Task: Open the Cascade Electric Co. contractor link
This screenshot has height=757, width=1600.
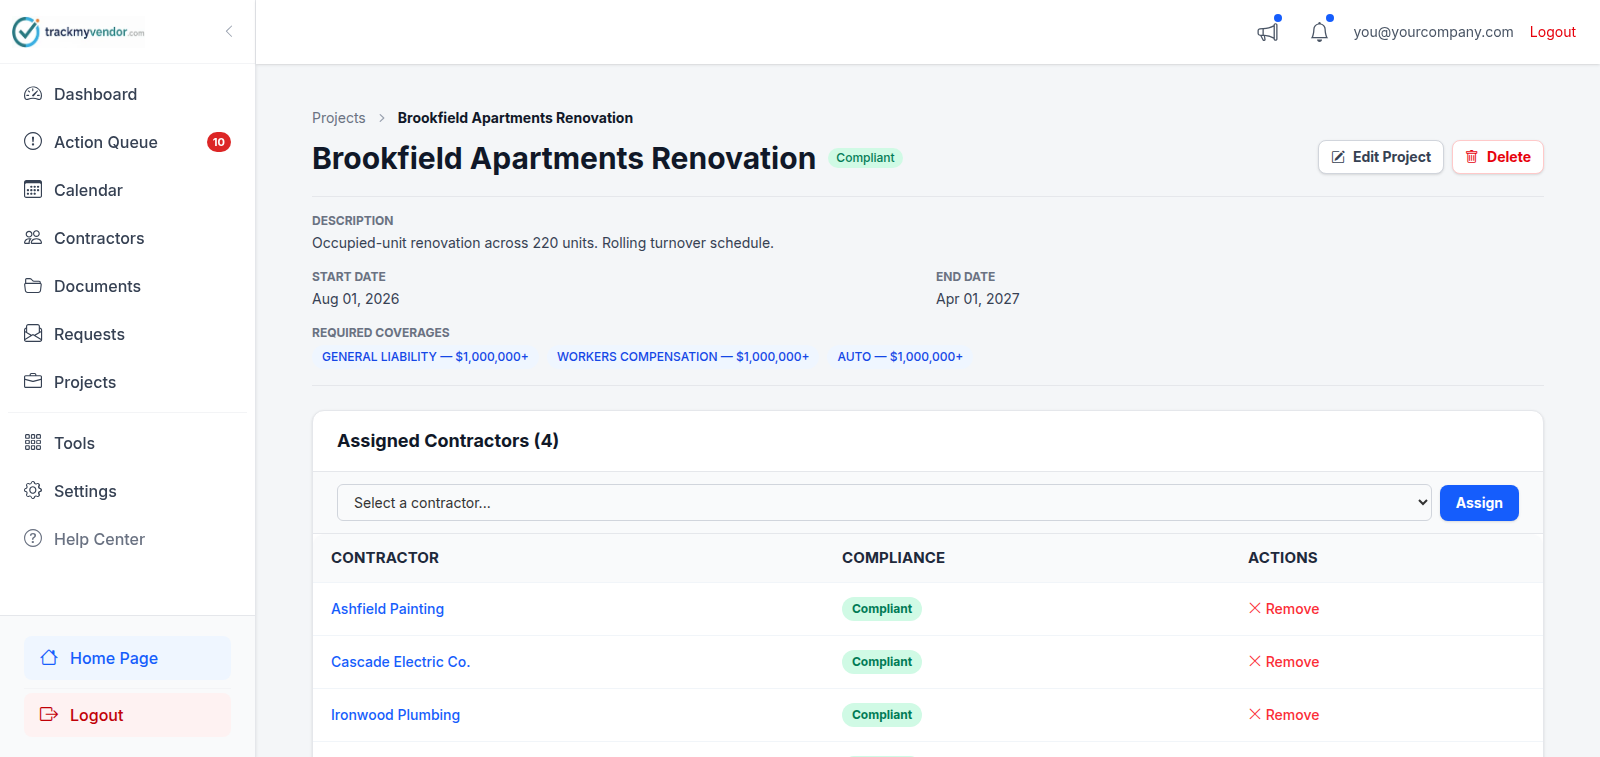Action: coord(400,662)
